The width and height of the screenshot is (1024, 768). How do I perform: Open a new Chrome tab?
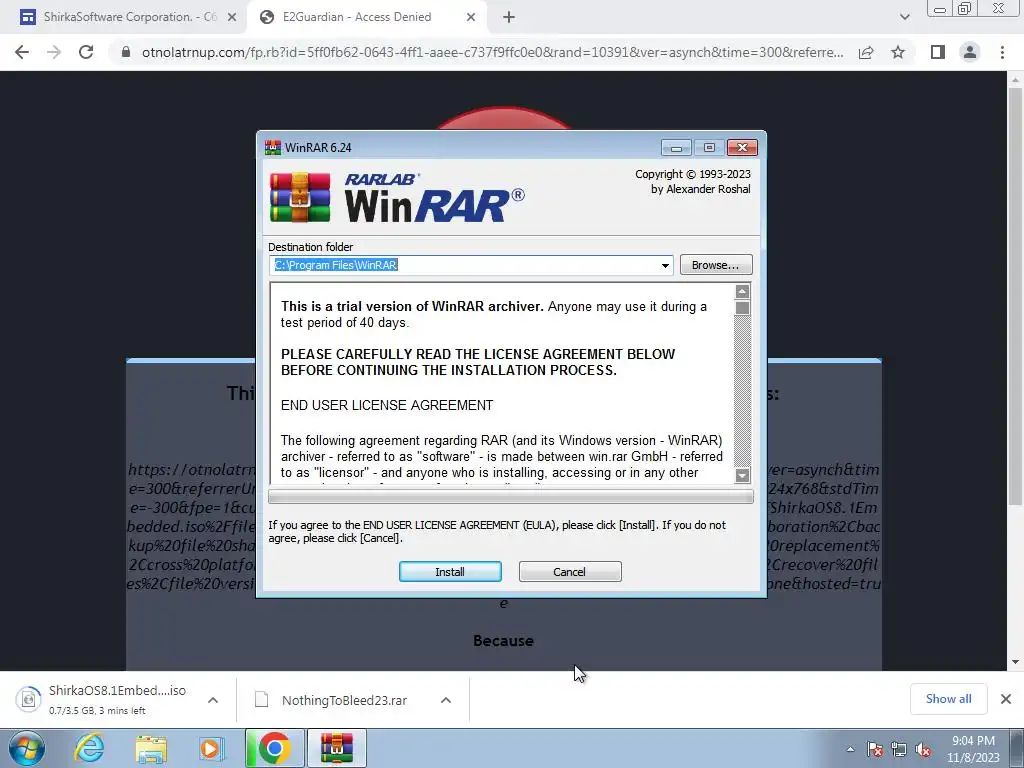(x=509, y=18)
